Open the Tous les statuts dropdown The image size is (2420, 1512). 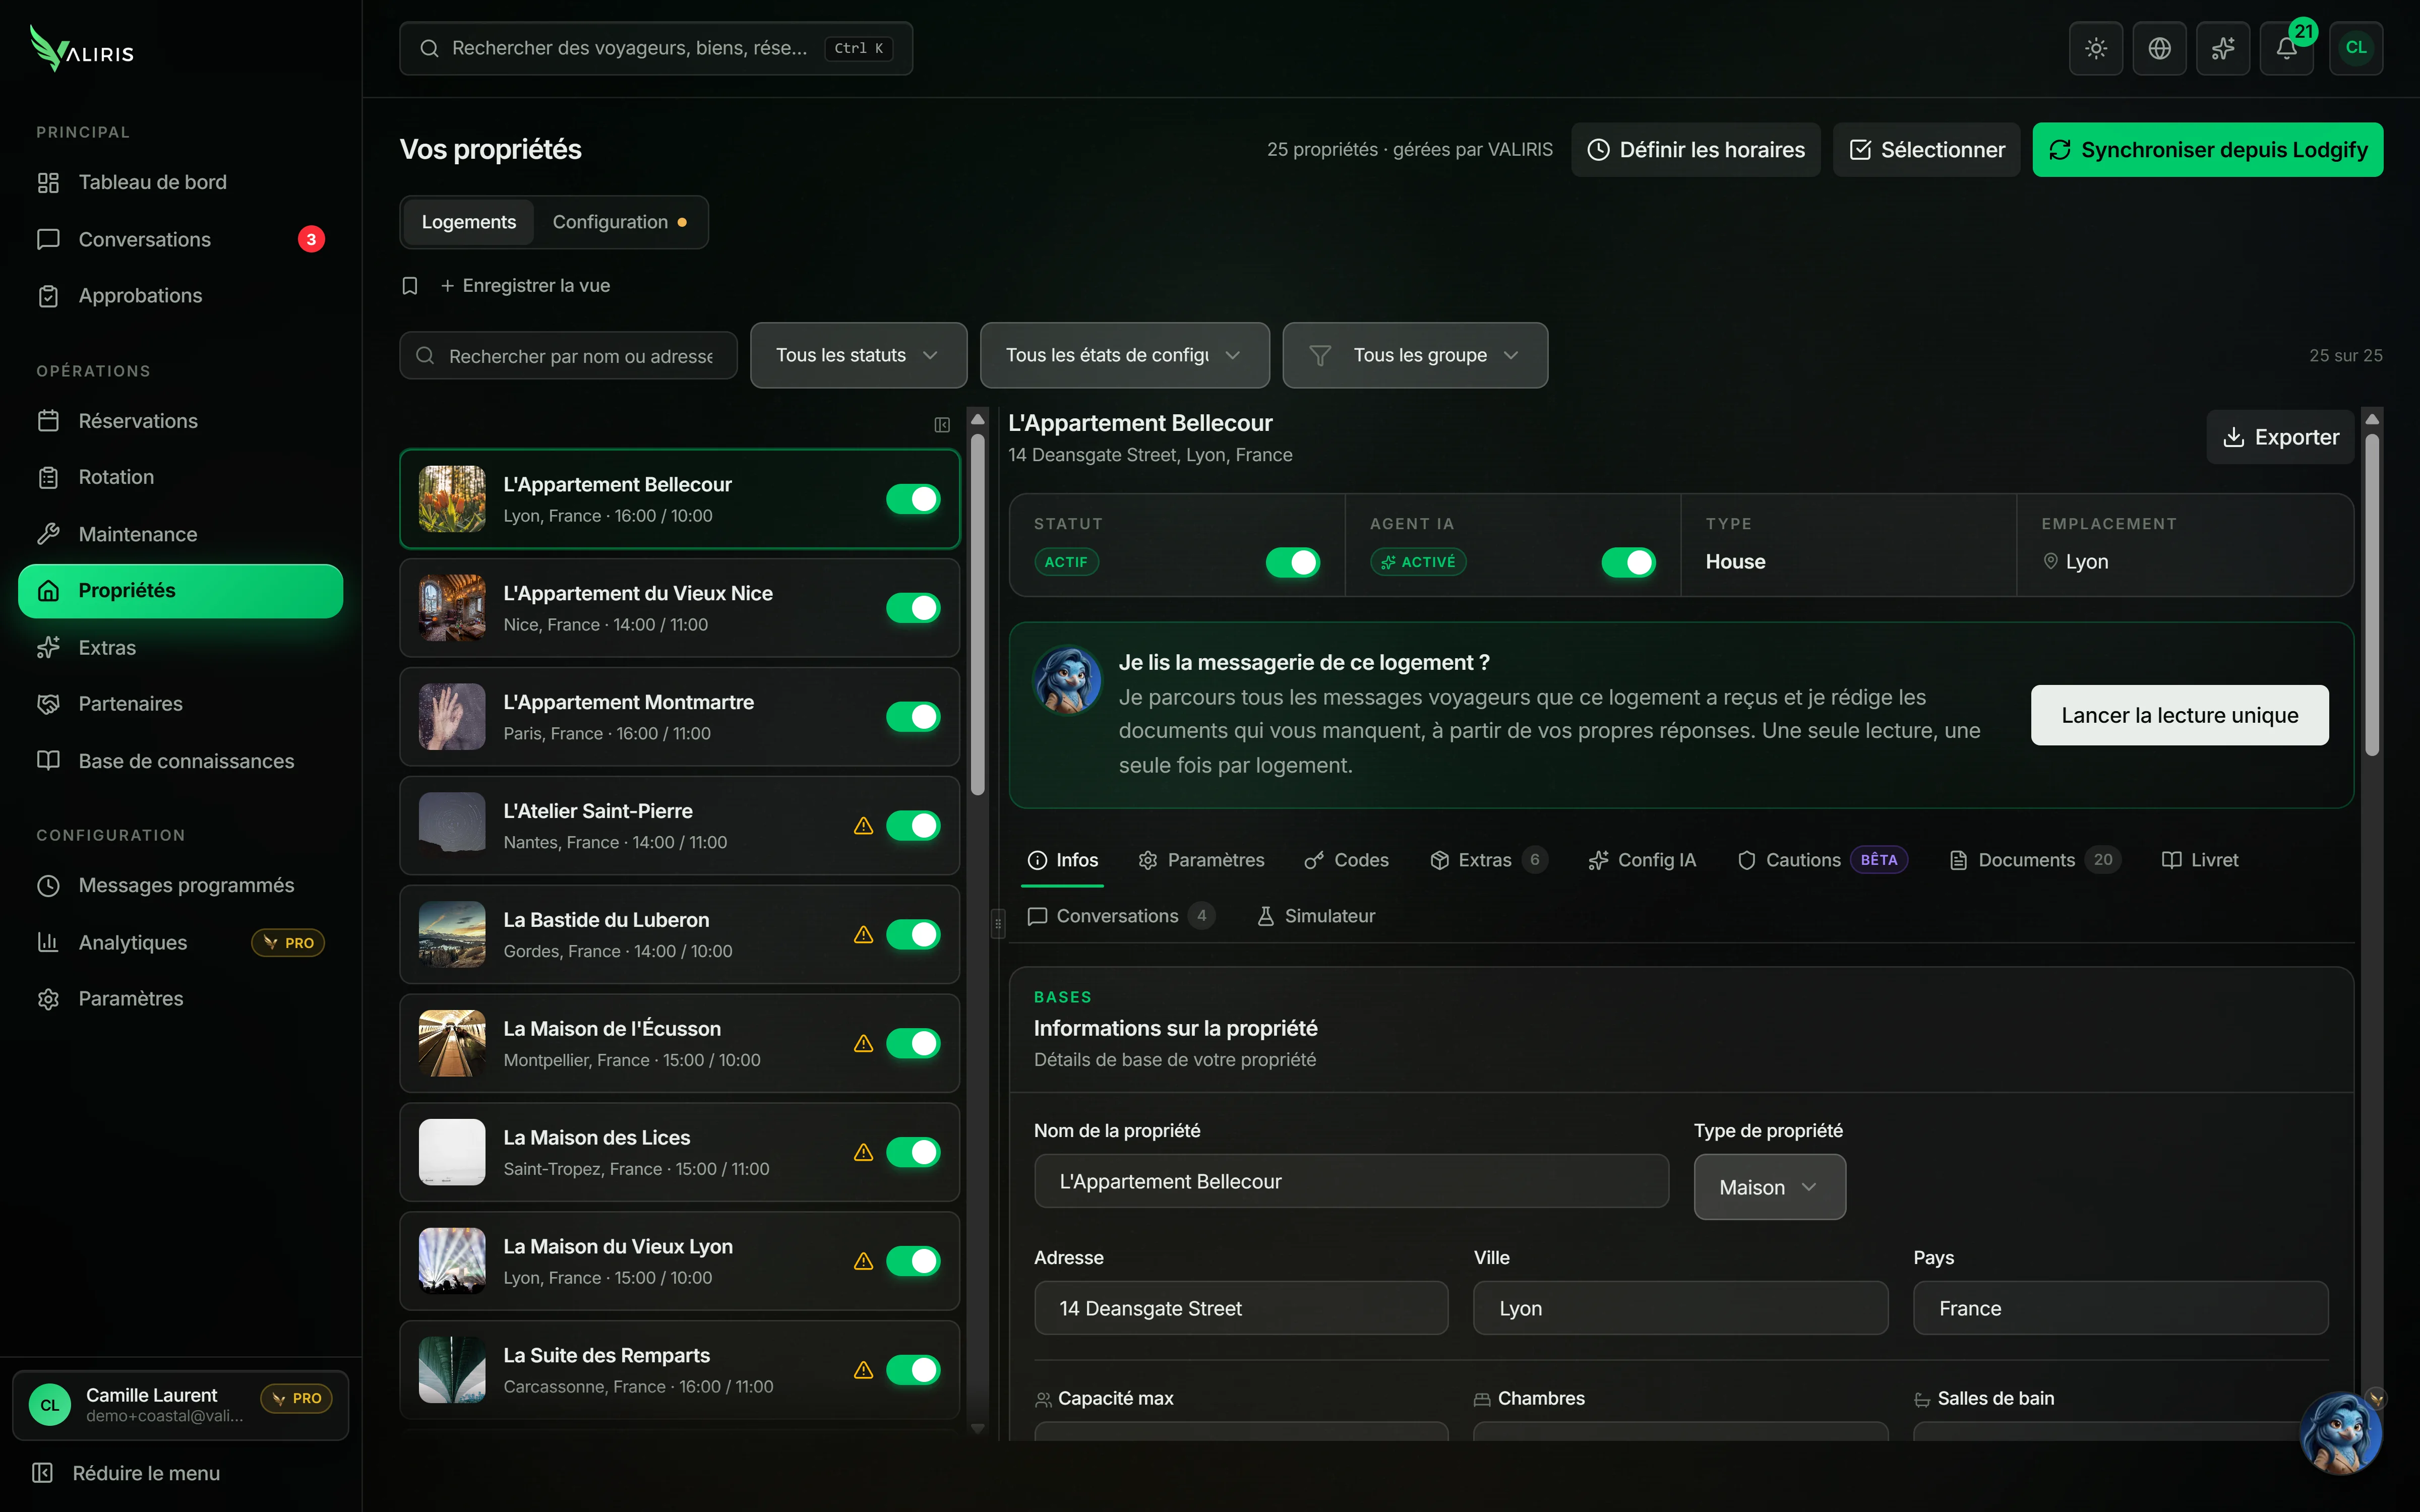(858, 355)
